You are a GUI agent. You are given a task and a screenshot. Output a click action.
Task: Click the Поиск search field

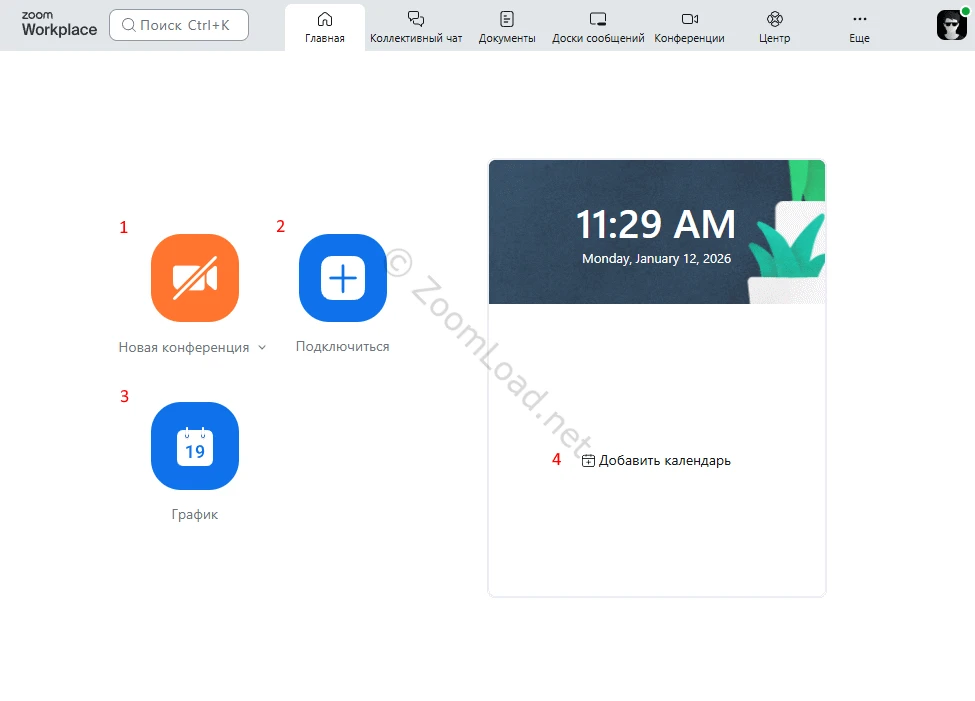pyautogui.click(x=179, y=25)
